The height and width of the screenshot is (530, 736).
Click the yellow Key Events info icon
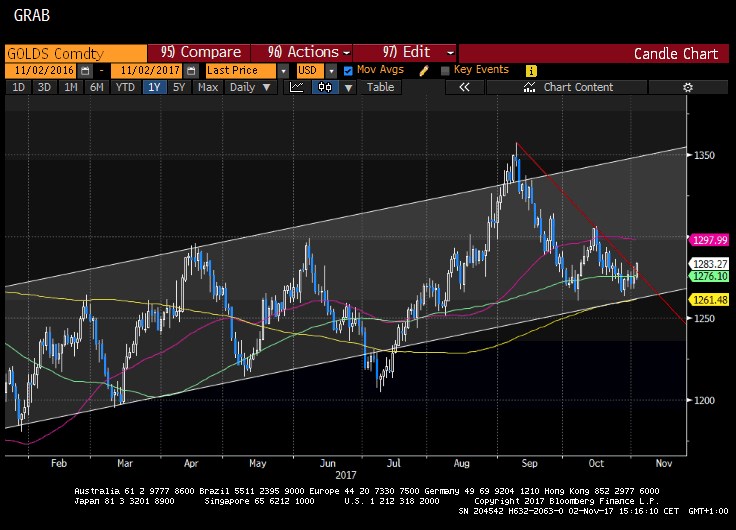tap(530, 71)
